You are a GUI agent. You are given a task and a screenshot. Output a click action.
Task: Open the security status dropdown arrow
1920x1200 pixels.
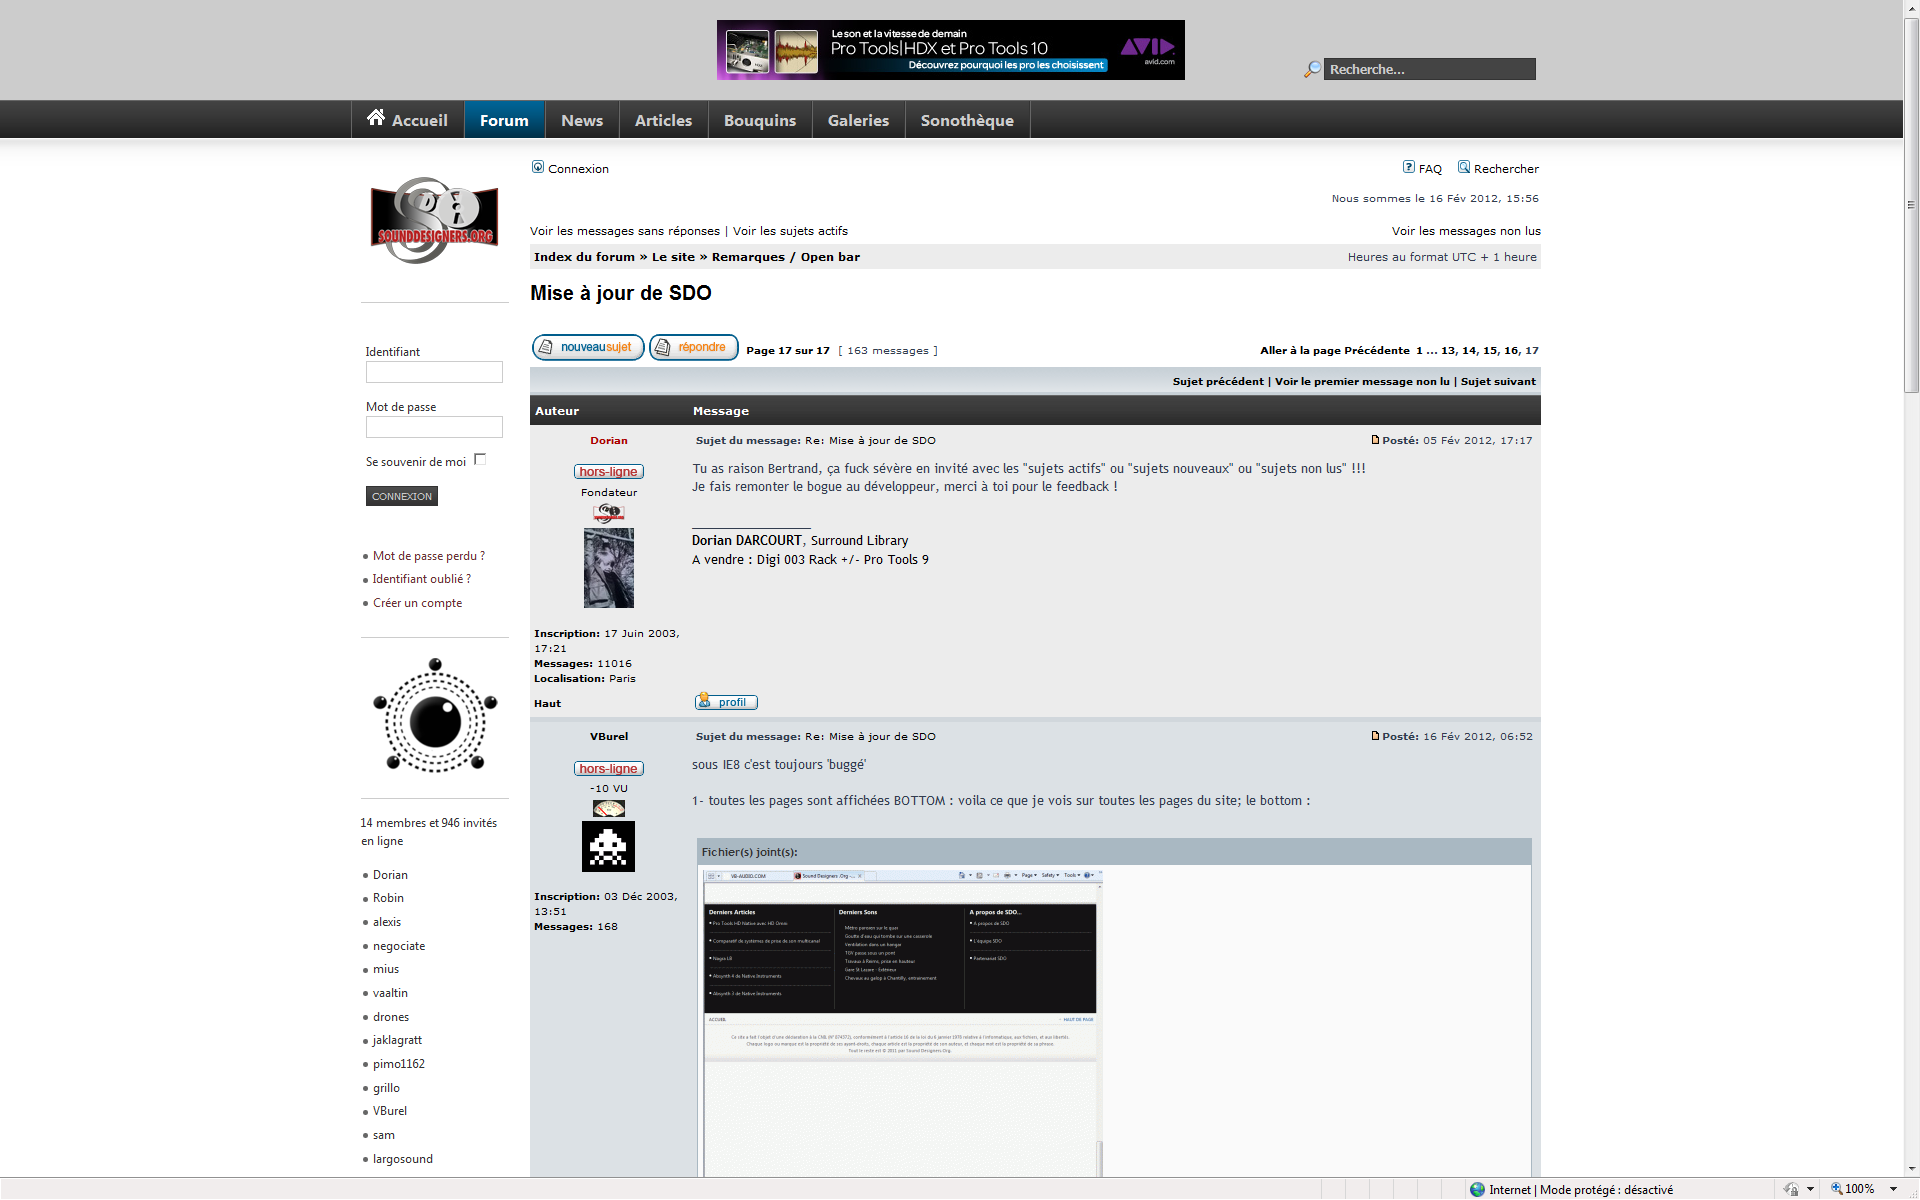point(1810,1189)
